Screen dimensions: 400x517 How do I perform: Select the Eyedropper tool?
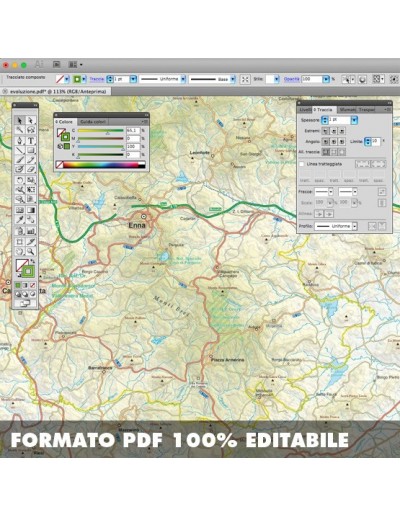tap(20, 220)
